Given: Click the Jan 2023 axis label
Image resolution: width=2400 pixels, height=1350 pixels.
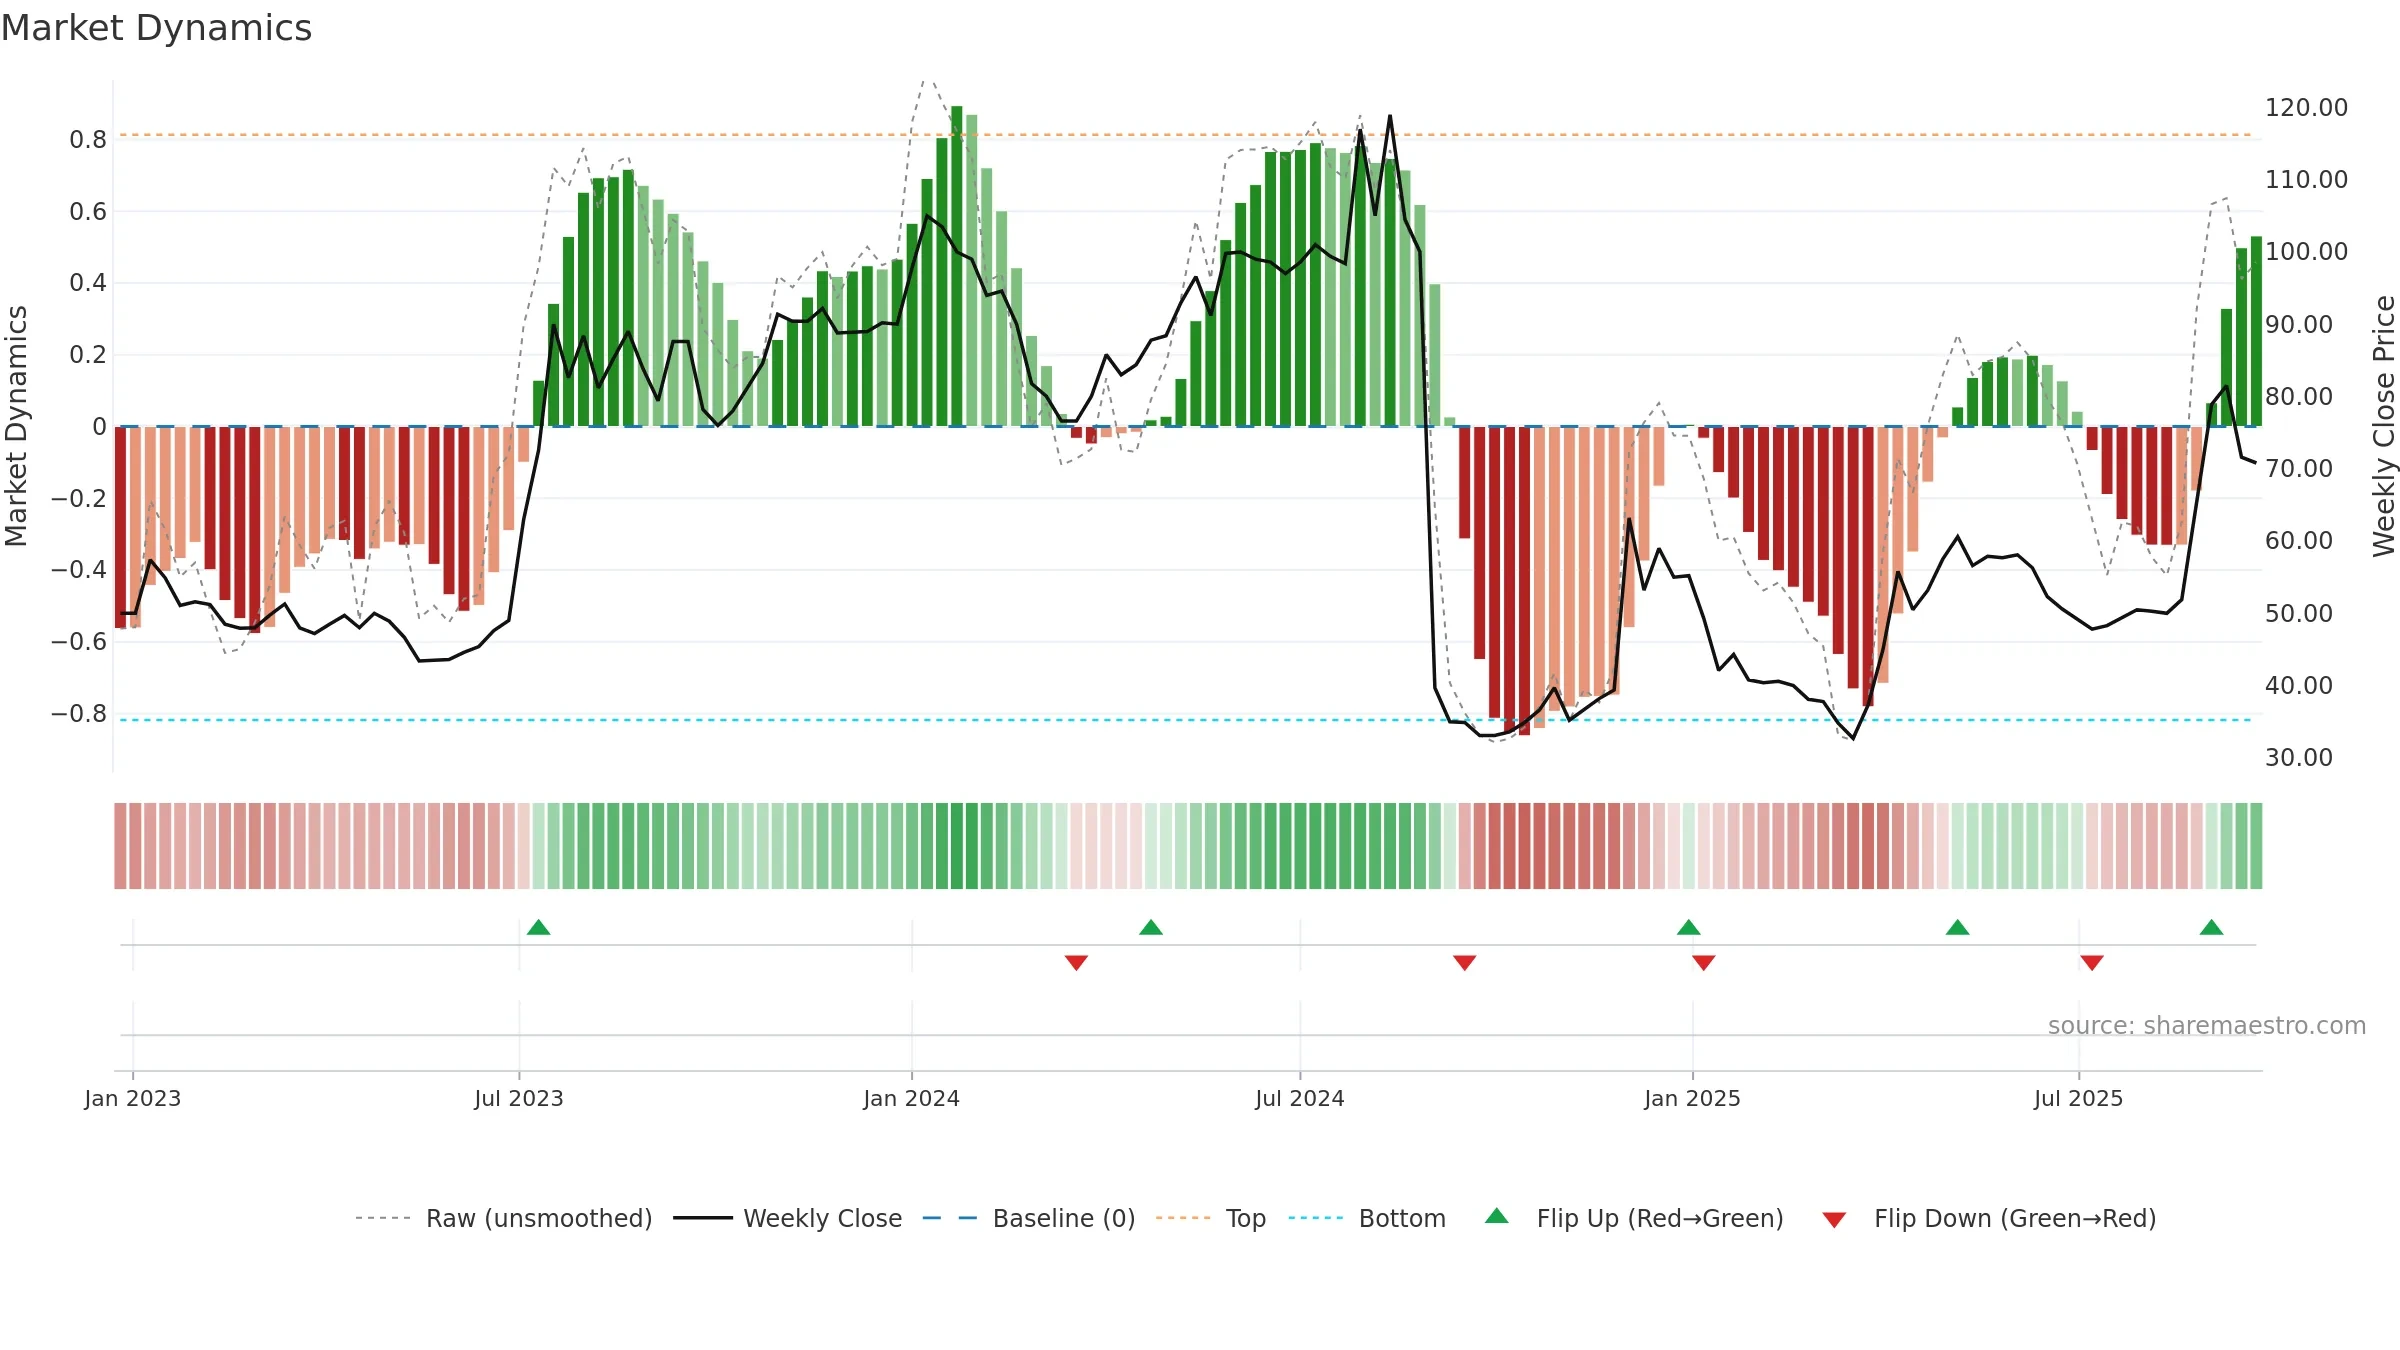Looking at the screenshot, I should [x=133, y=1098].
